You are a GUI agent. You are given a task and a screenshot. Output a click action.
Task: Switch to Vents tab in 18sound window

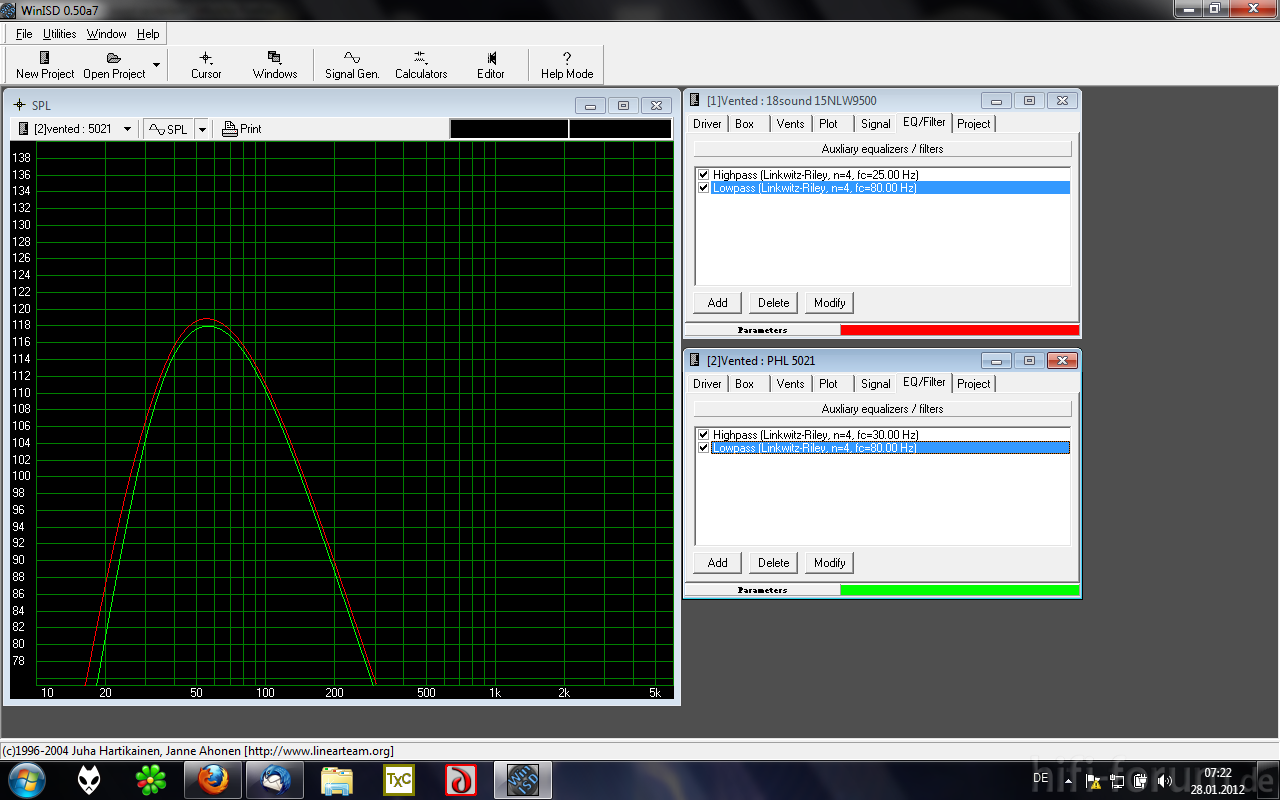(790, 124)
